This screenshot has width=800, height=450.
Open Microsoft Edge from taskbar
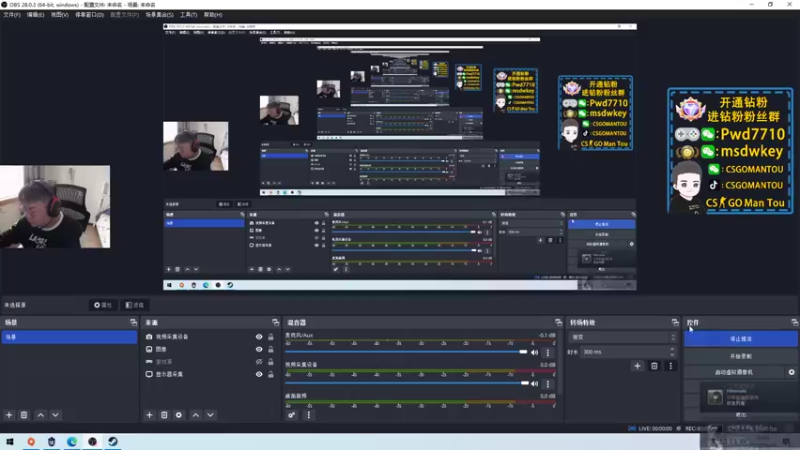72,441
